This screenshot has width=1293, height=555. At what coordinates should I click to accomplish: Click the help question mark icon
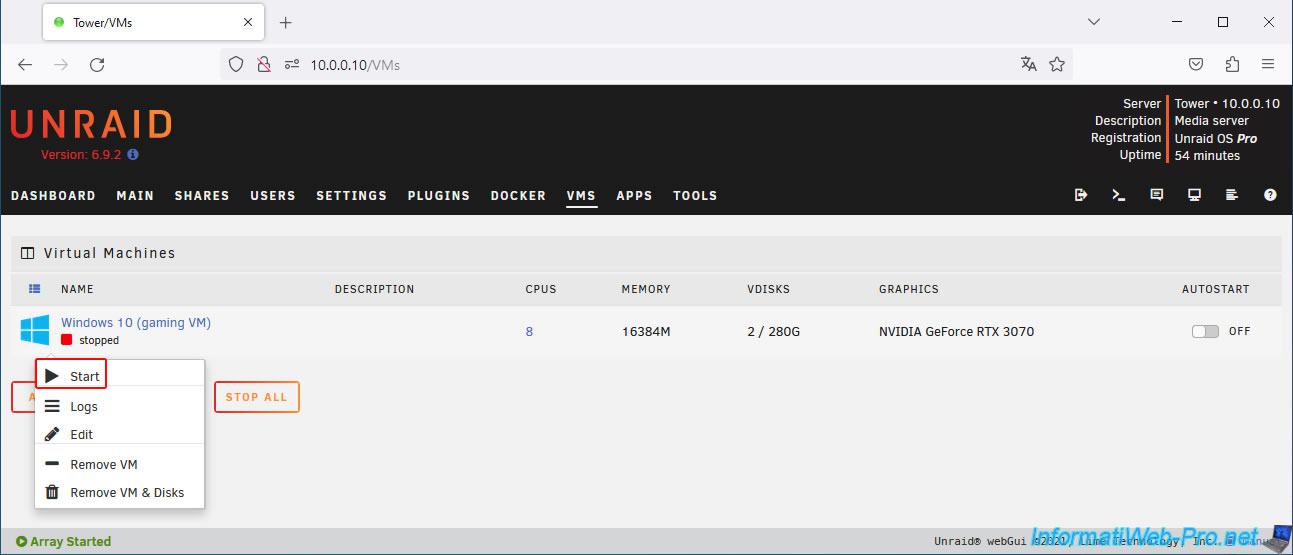1270,195
